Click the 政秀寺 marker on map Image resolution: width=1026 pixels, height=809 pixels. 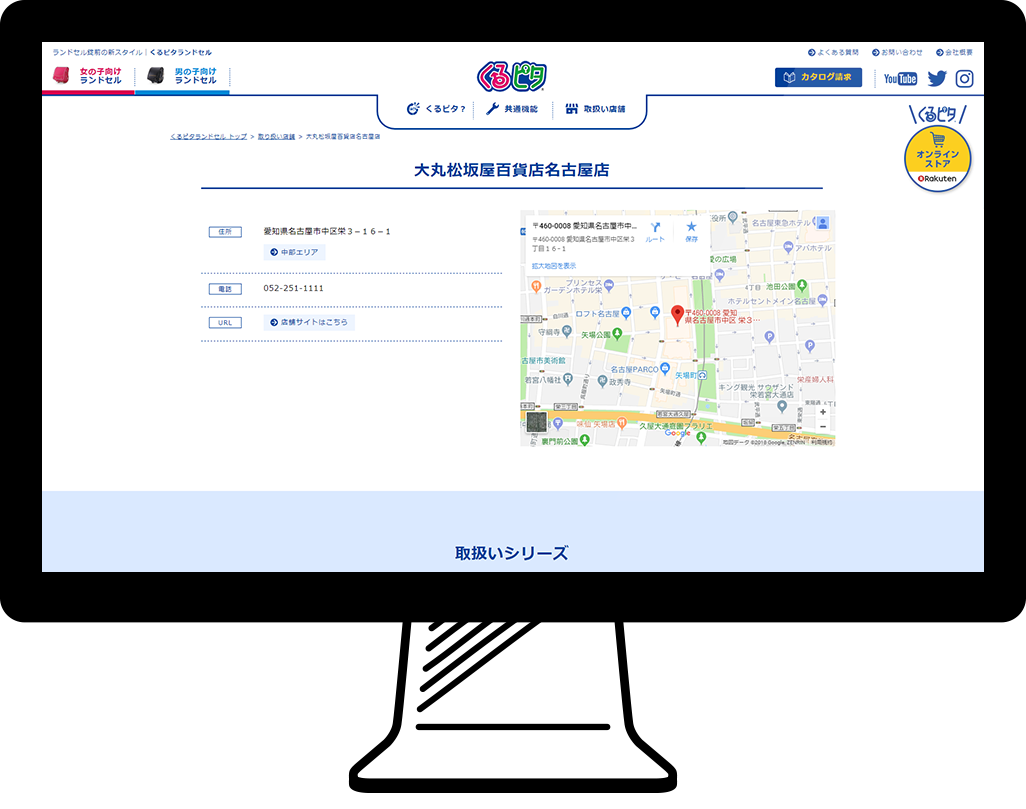click(602, 381)
